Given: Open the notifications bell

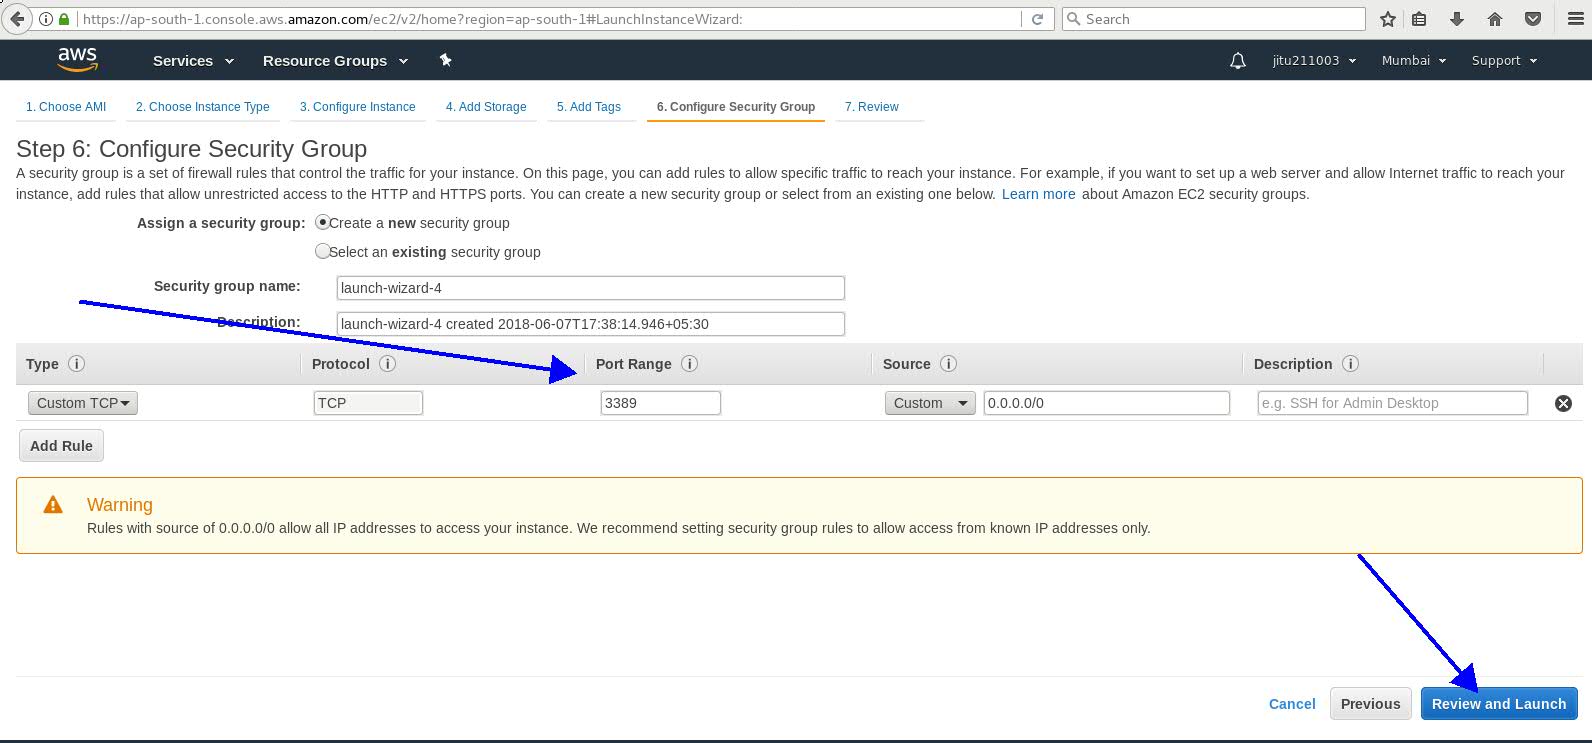Looking at the screenshot, I should 1238,61.
